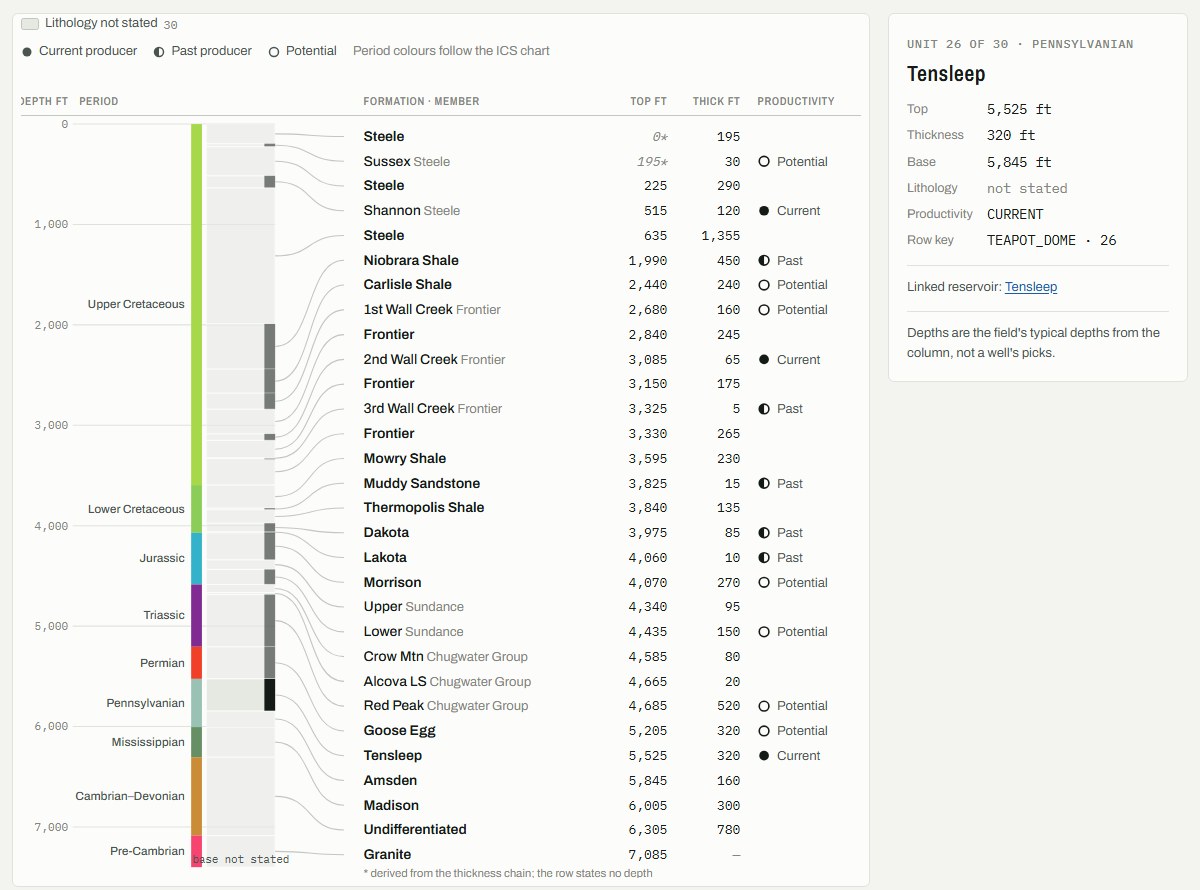Click the Past icon for 3rd Wall Creek
The image size is (1200, 890).
click(x=764, y=409)
